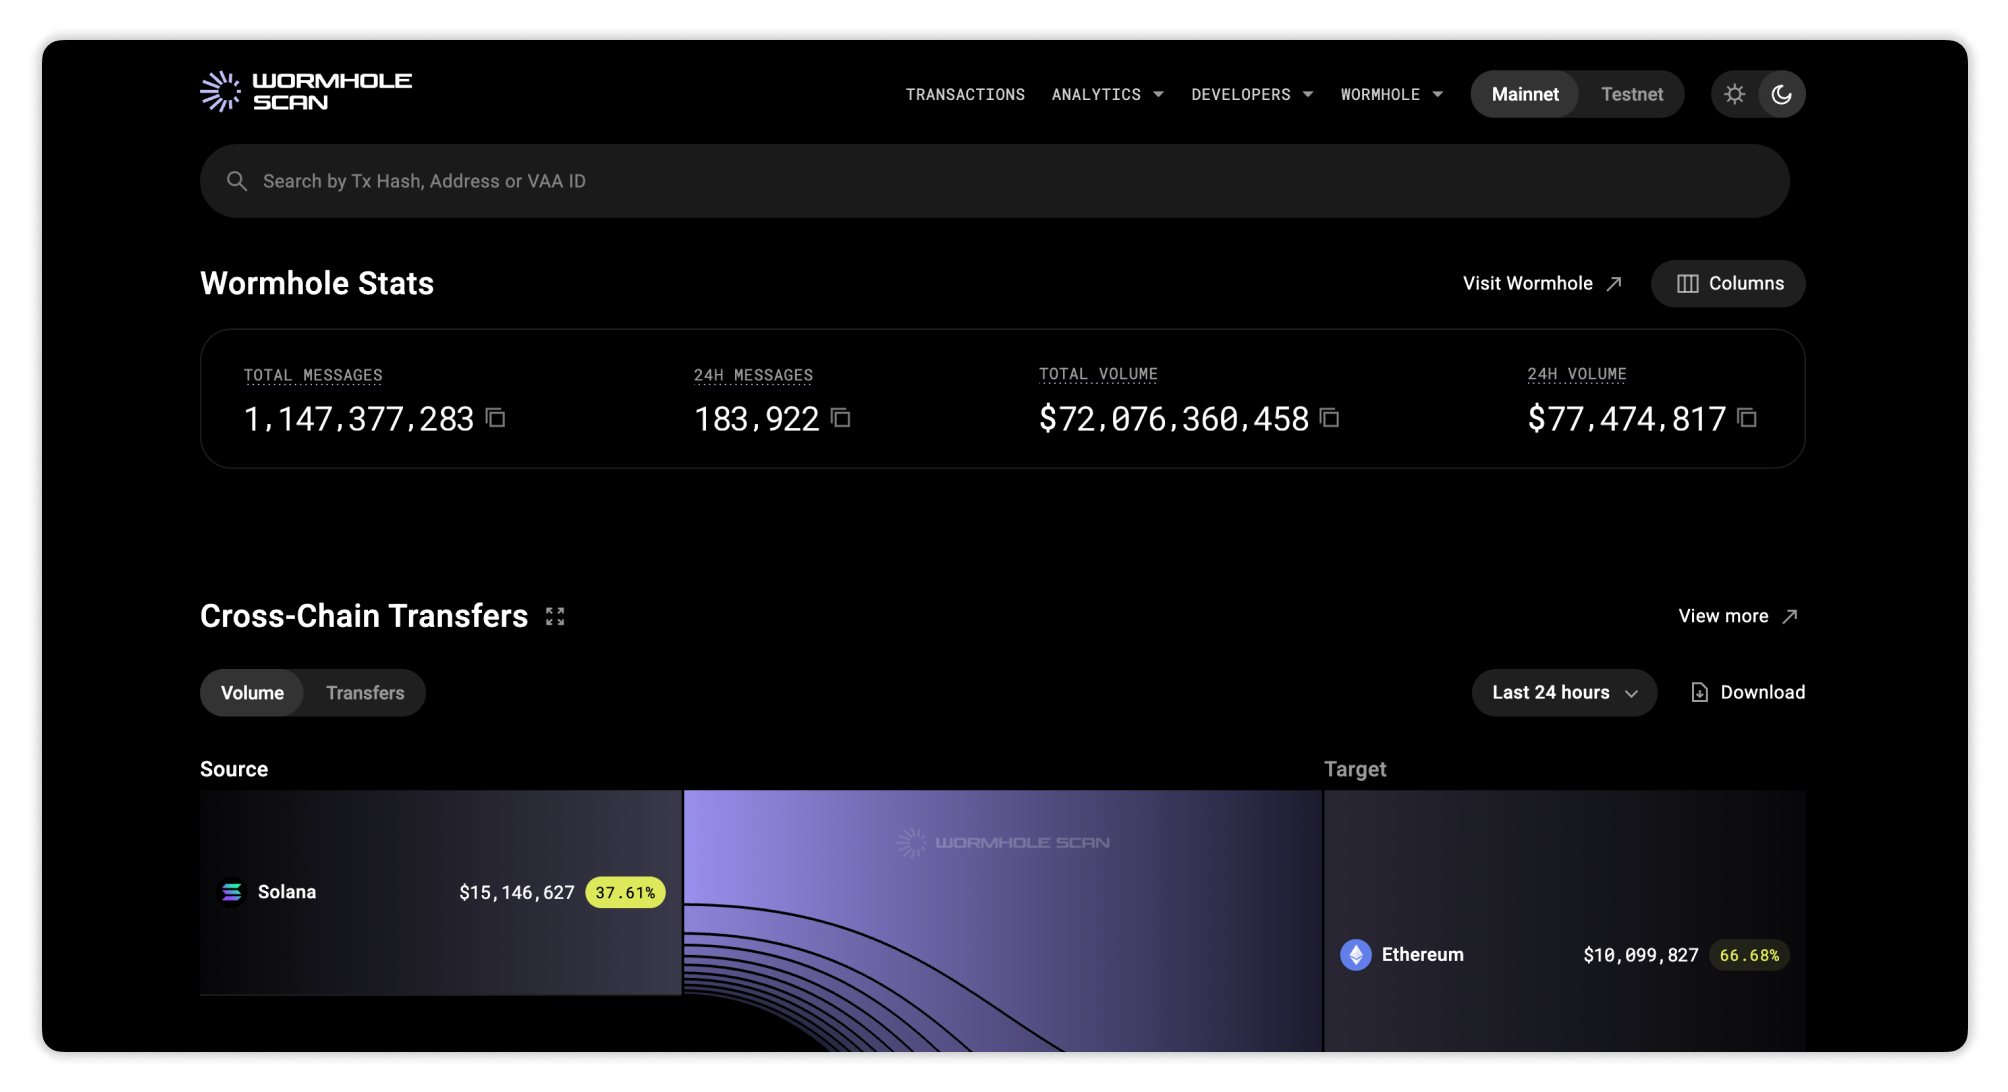Image resolution: width=2008 pixels, height=1092 pixels.
Task: Select the Mainnet network option
Action: (x=1524, y=94)
